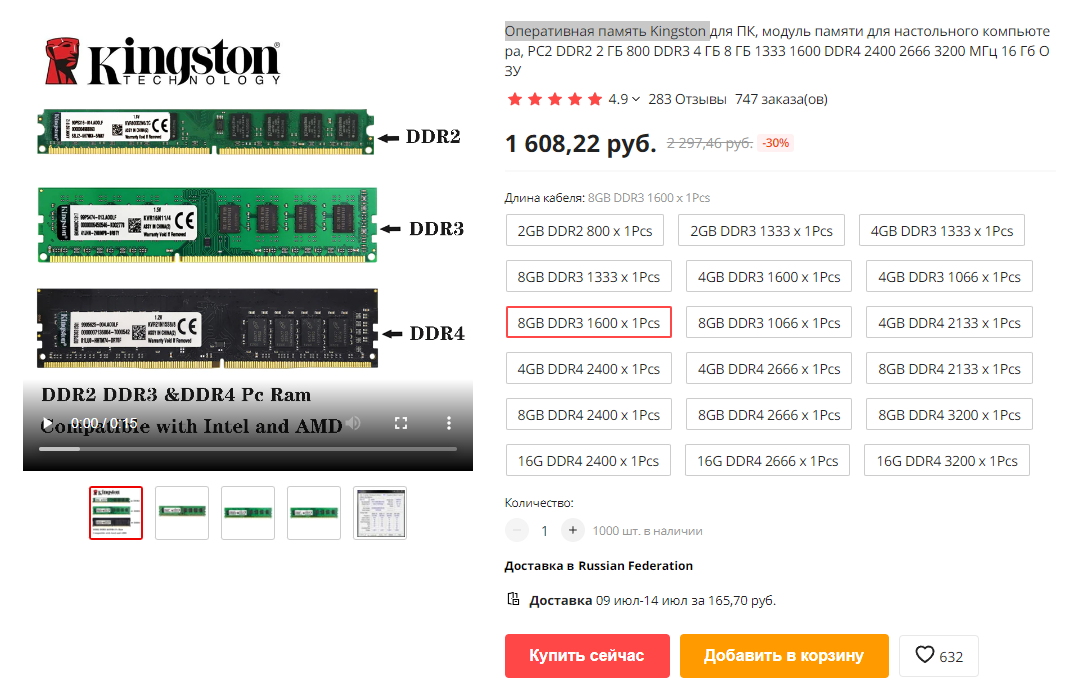The width and height of the screenshot is (1082, 690).
Task: Click the quantity value field
Action: click(x=544, y=531)
